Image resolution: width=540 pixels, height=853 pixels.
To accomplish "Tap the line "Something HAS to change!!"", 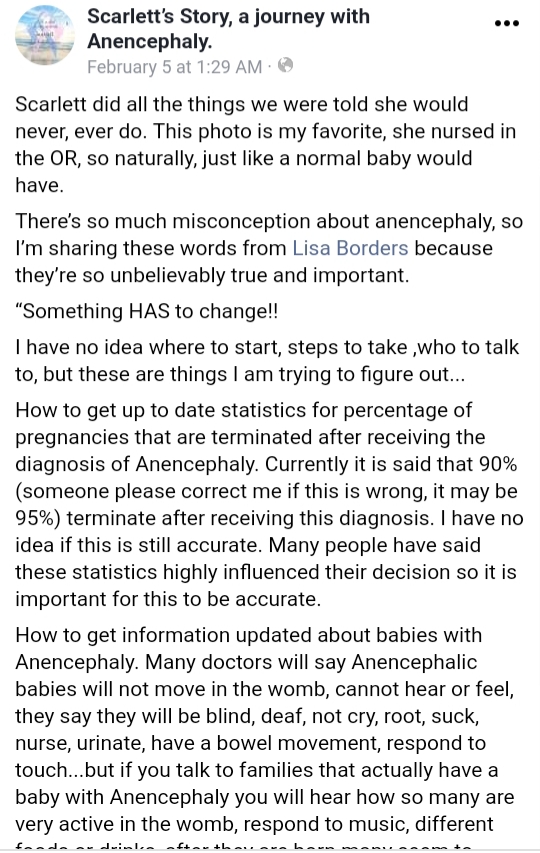I will click(147, 311).
